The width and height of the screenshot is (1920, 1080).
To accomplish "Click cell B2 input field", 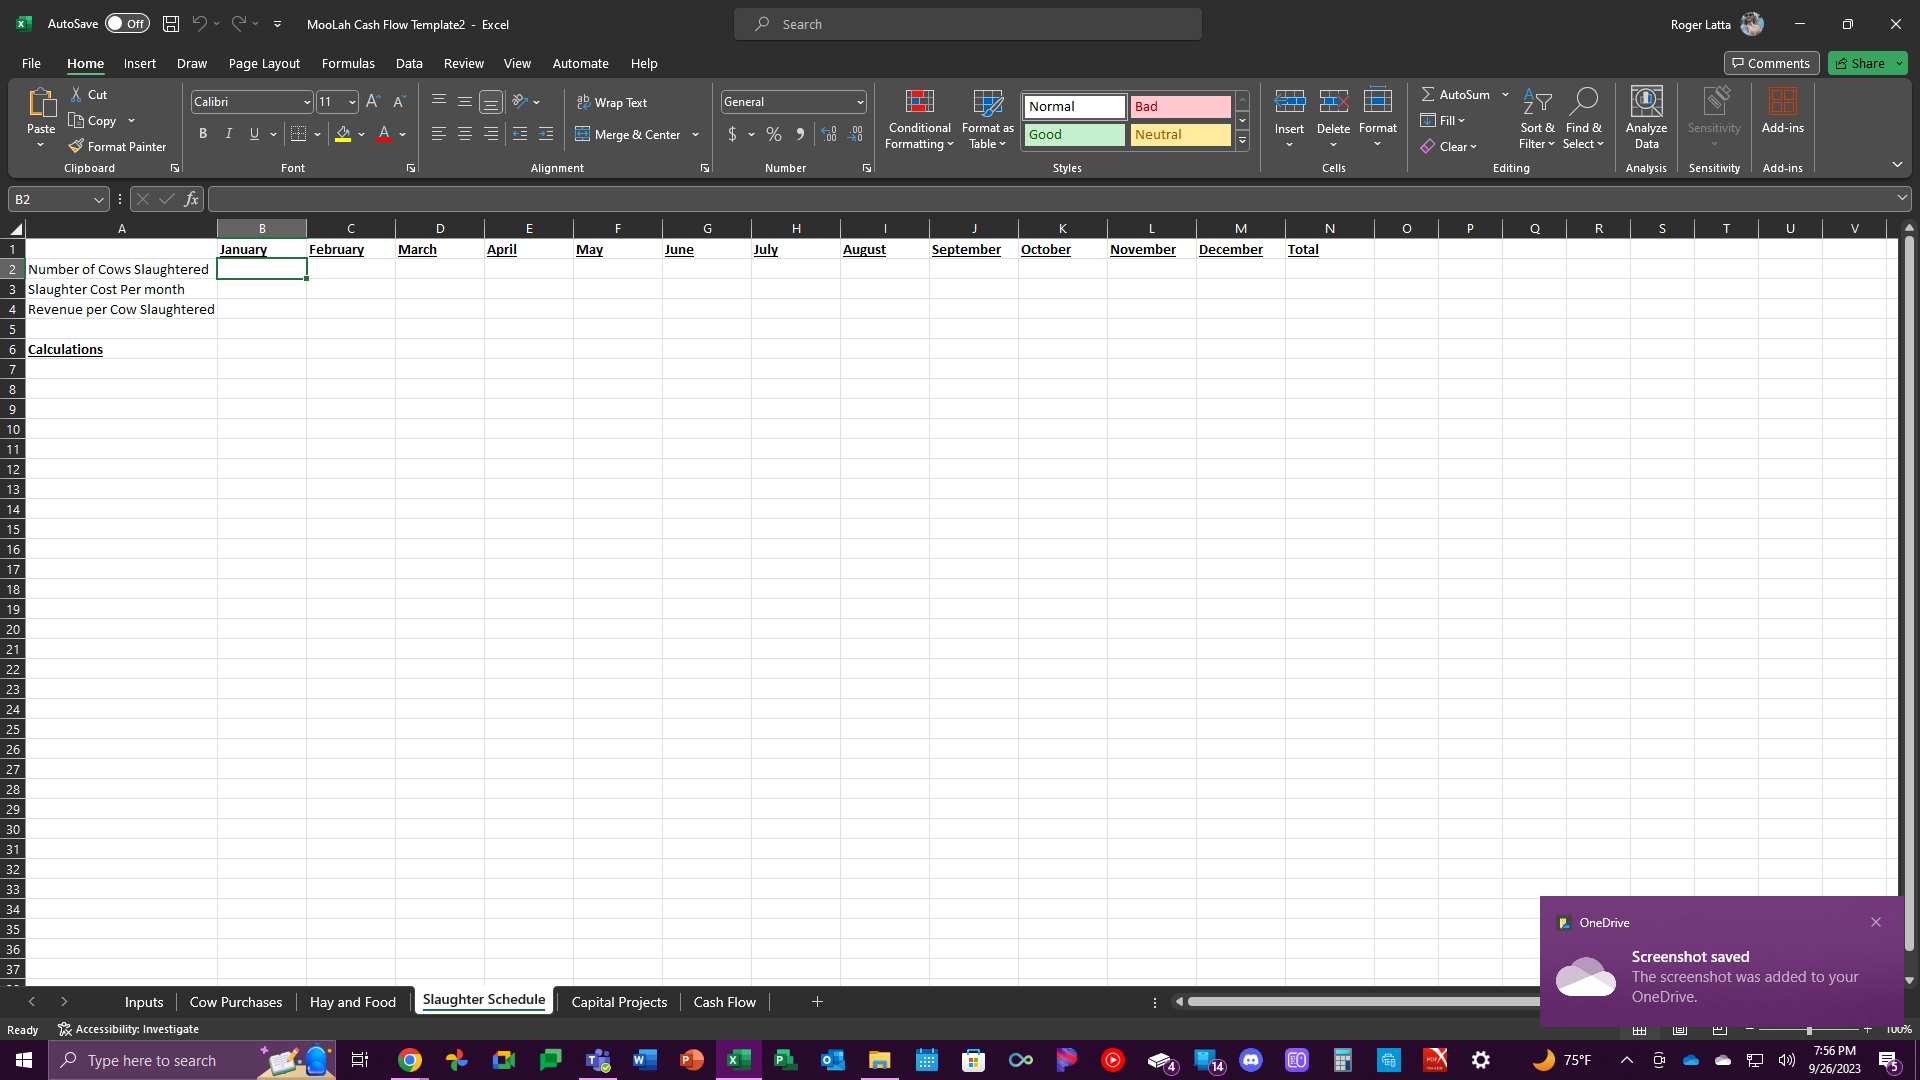I will 261,269.
